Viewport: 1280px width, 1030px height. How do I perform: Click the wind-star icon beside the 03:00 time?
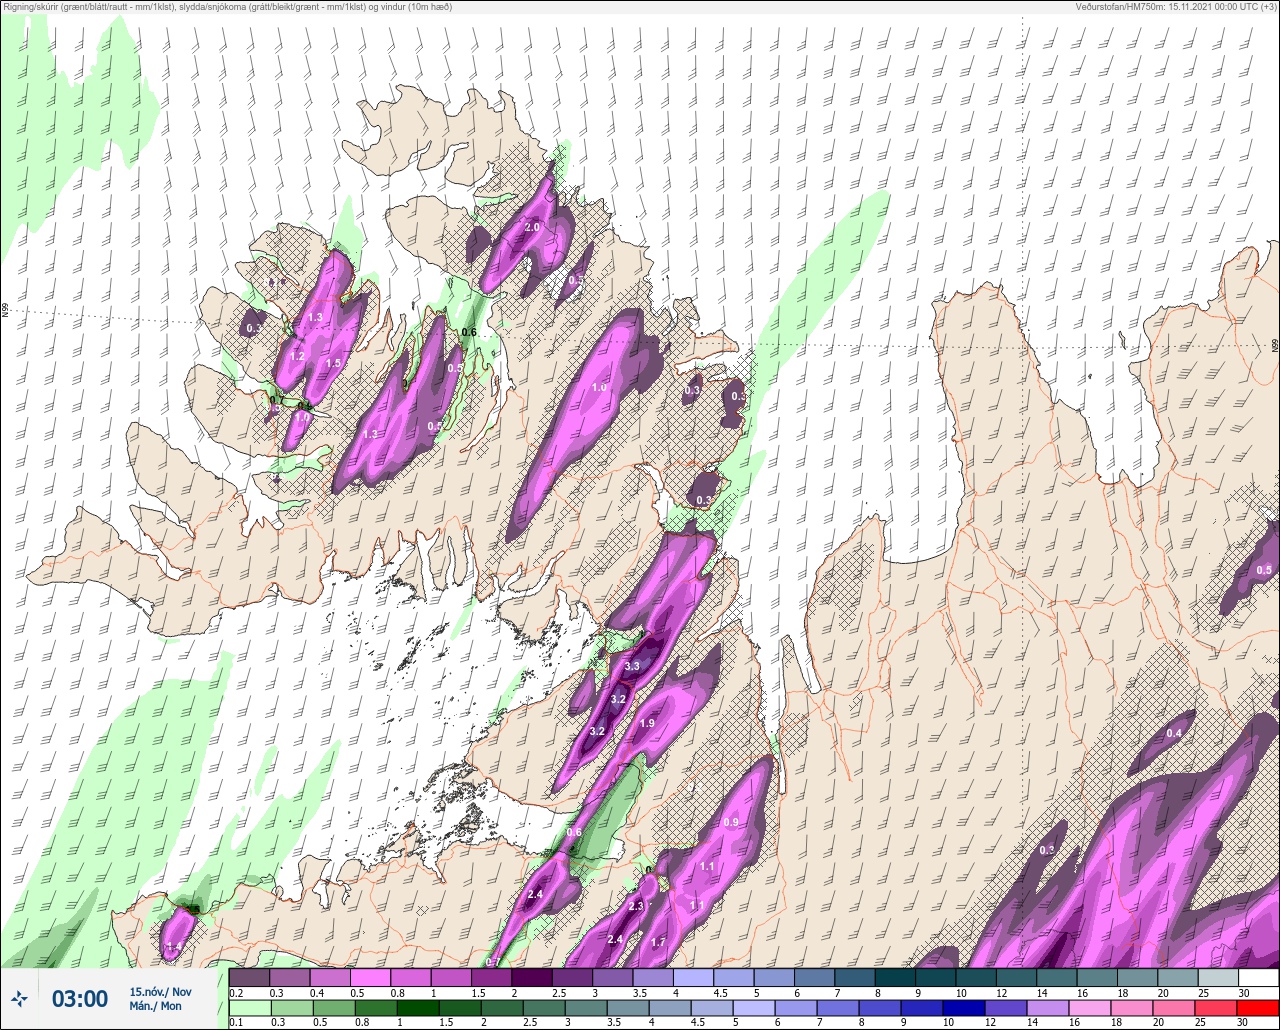[20, 998]
